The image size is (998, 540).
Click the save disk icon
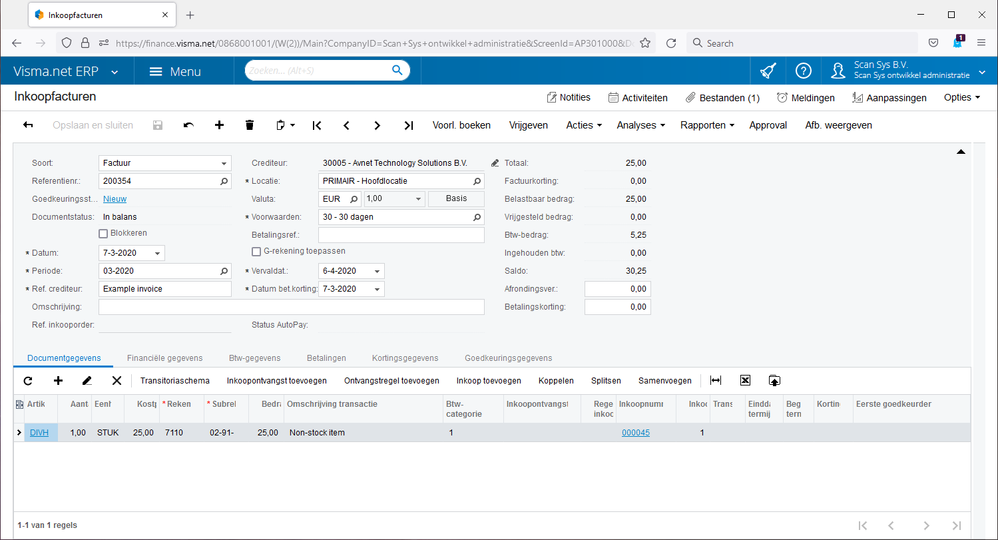coord(158,125)
